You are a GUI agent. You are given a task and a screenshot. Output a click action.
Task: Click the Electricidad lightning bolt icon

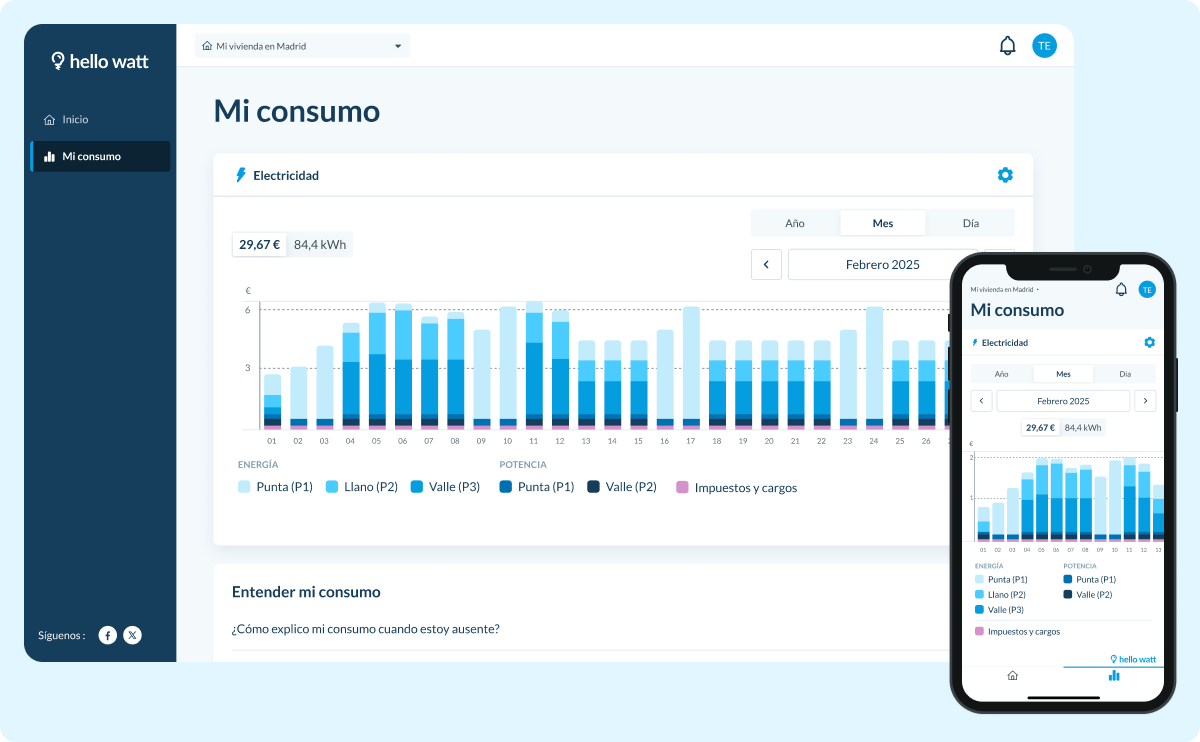pyautogui.click(x=240, y=175)
